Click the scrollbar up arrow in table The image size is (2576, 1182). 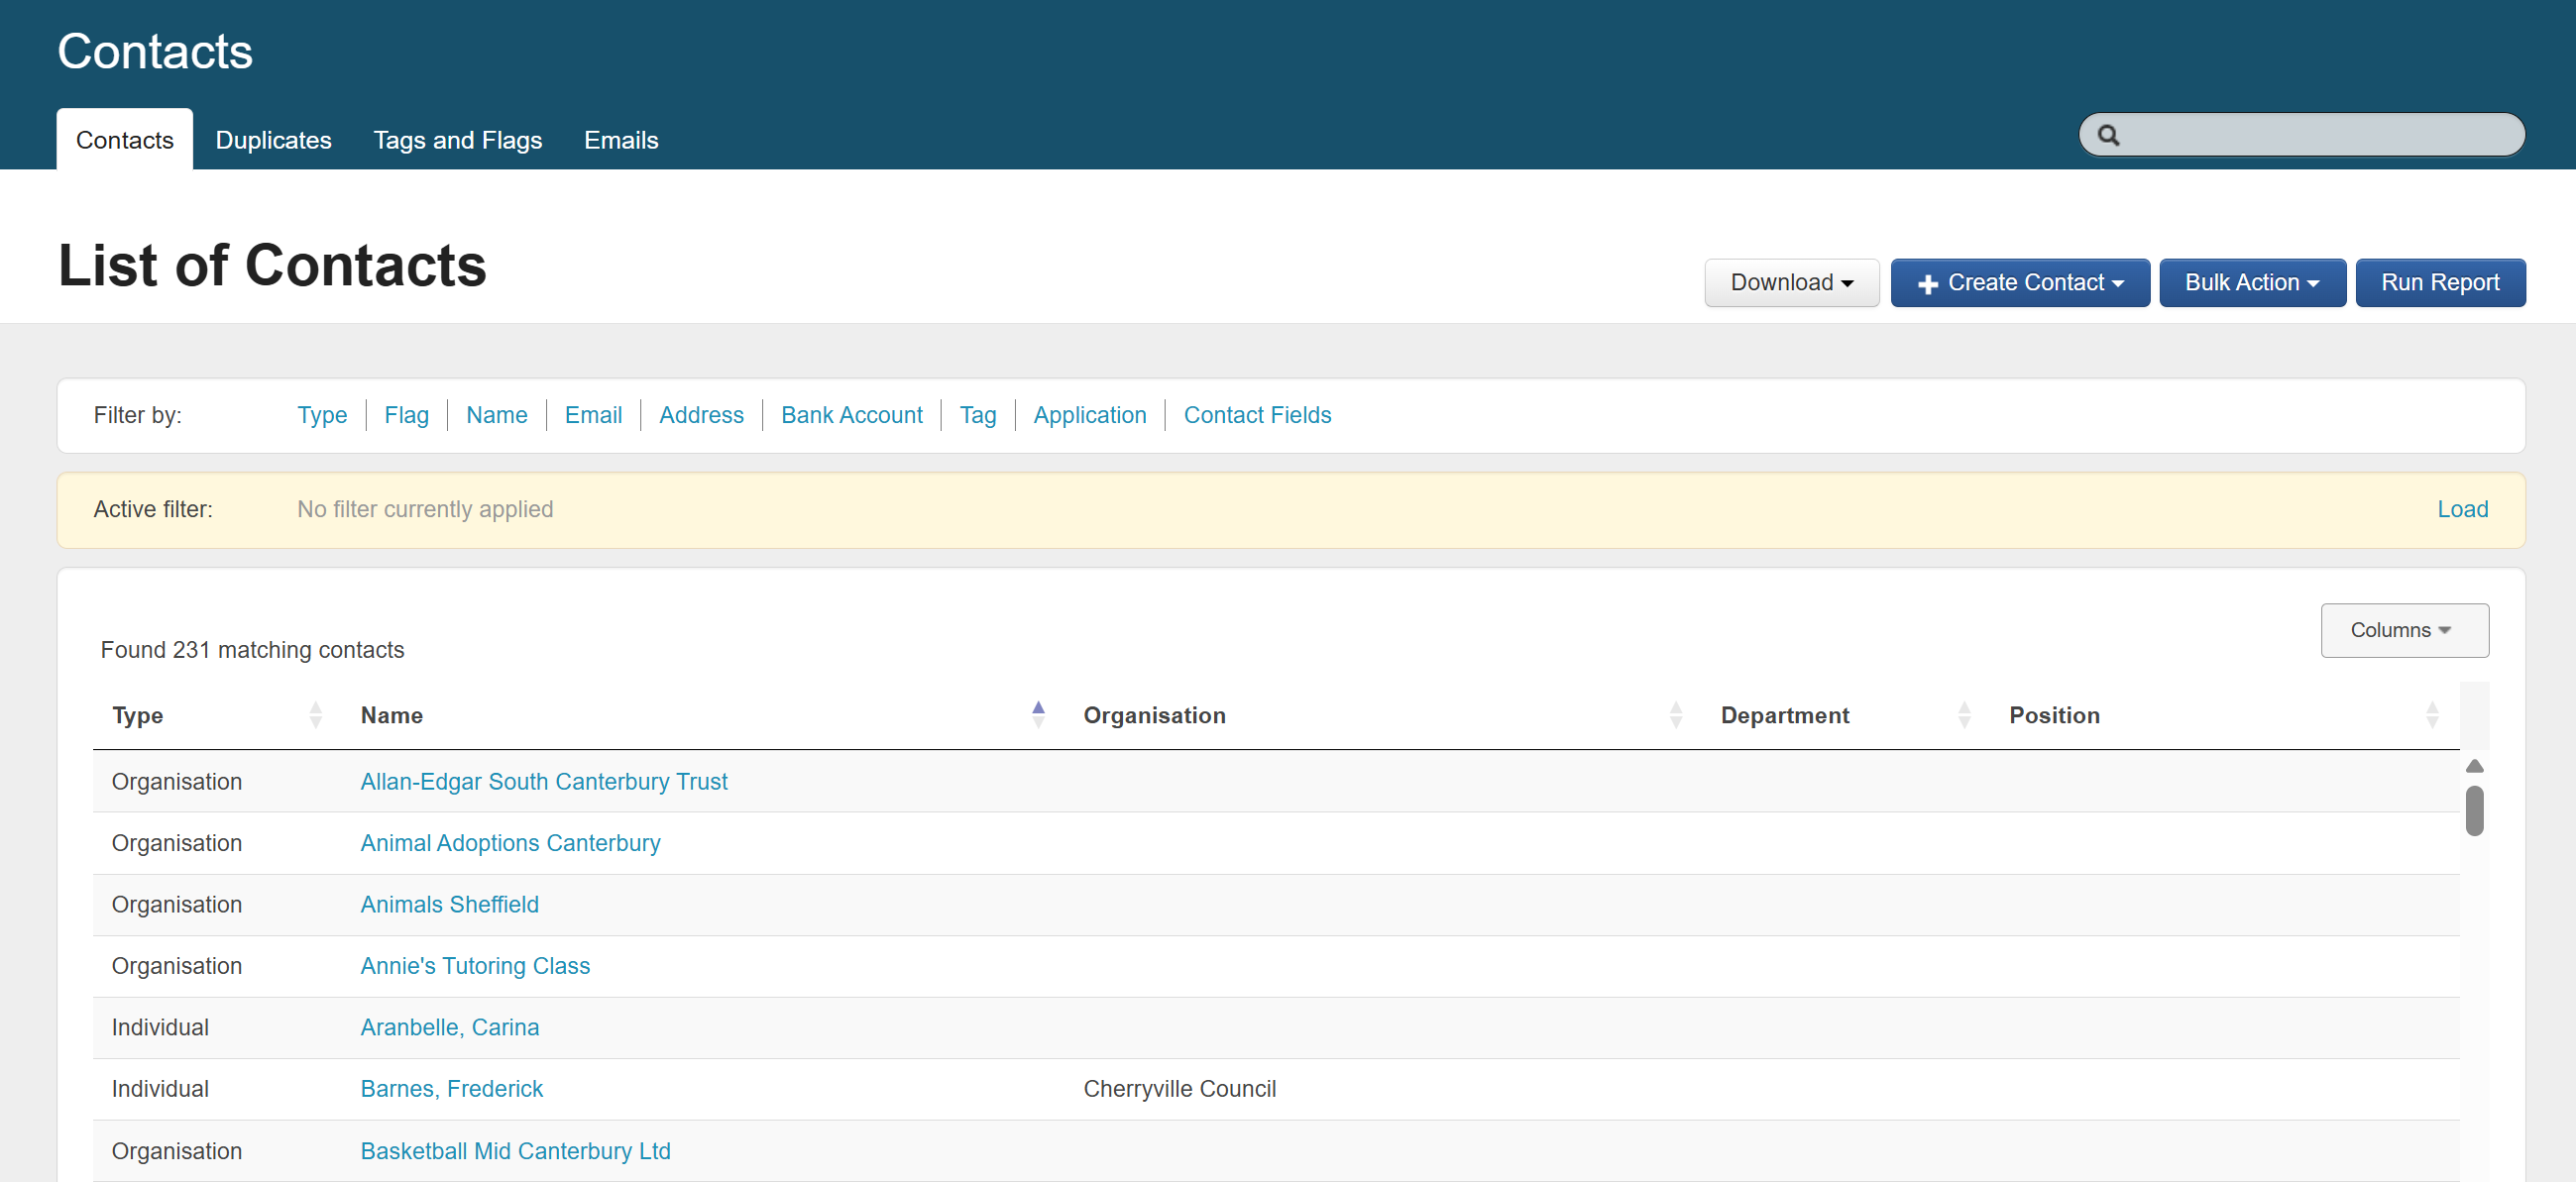(x=2474, y=766)
